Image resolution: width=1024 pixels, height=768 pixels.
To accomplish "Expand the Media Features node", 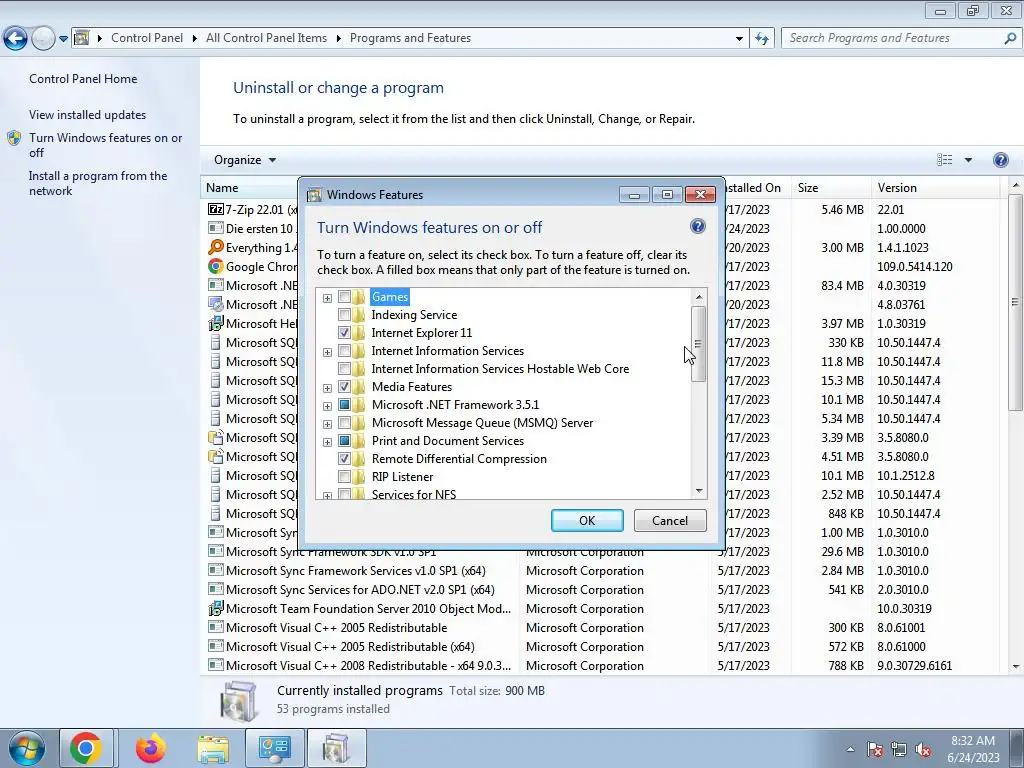I will [327, 388].
